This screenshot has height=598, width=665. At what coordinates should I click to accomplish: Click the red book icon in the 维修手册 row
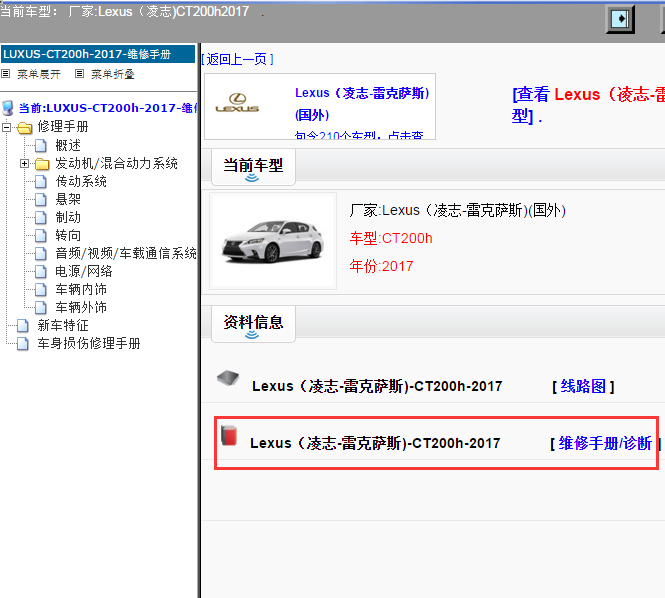229,436
